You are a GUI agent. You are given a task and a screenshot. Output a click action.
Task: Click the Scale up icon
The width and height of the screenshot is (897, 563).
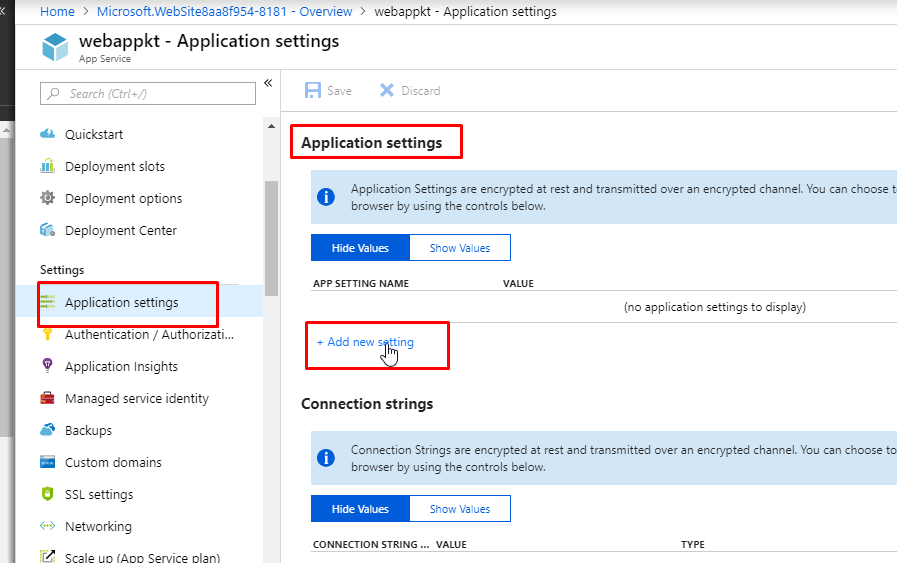click(x=47, y=556)
